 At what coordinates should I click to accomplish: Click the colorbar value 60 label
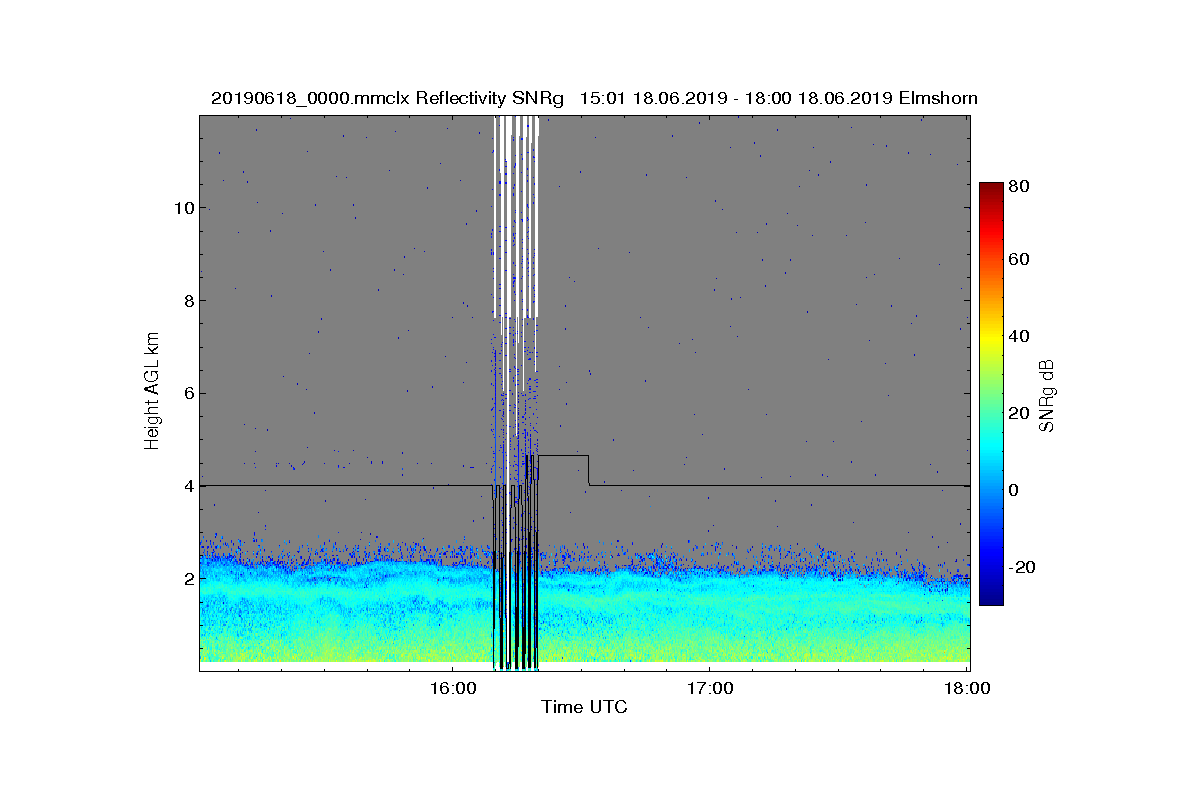(x=1020, y=260)
